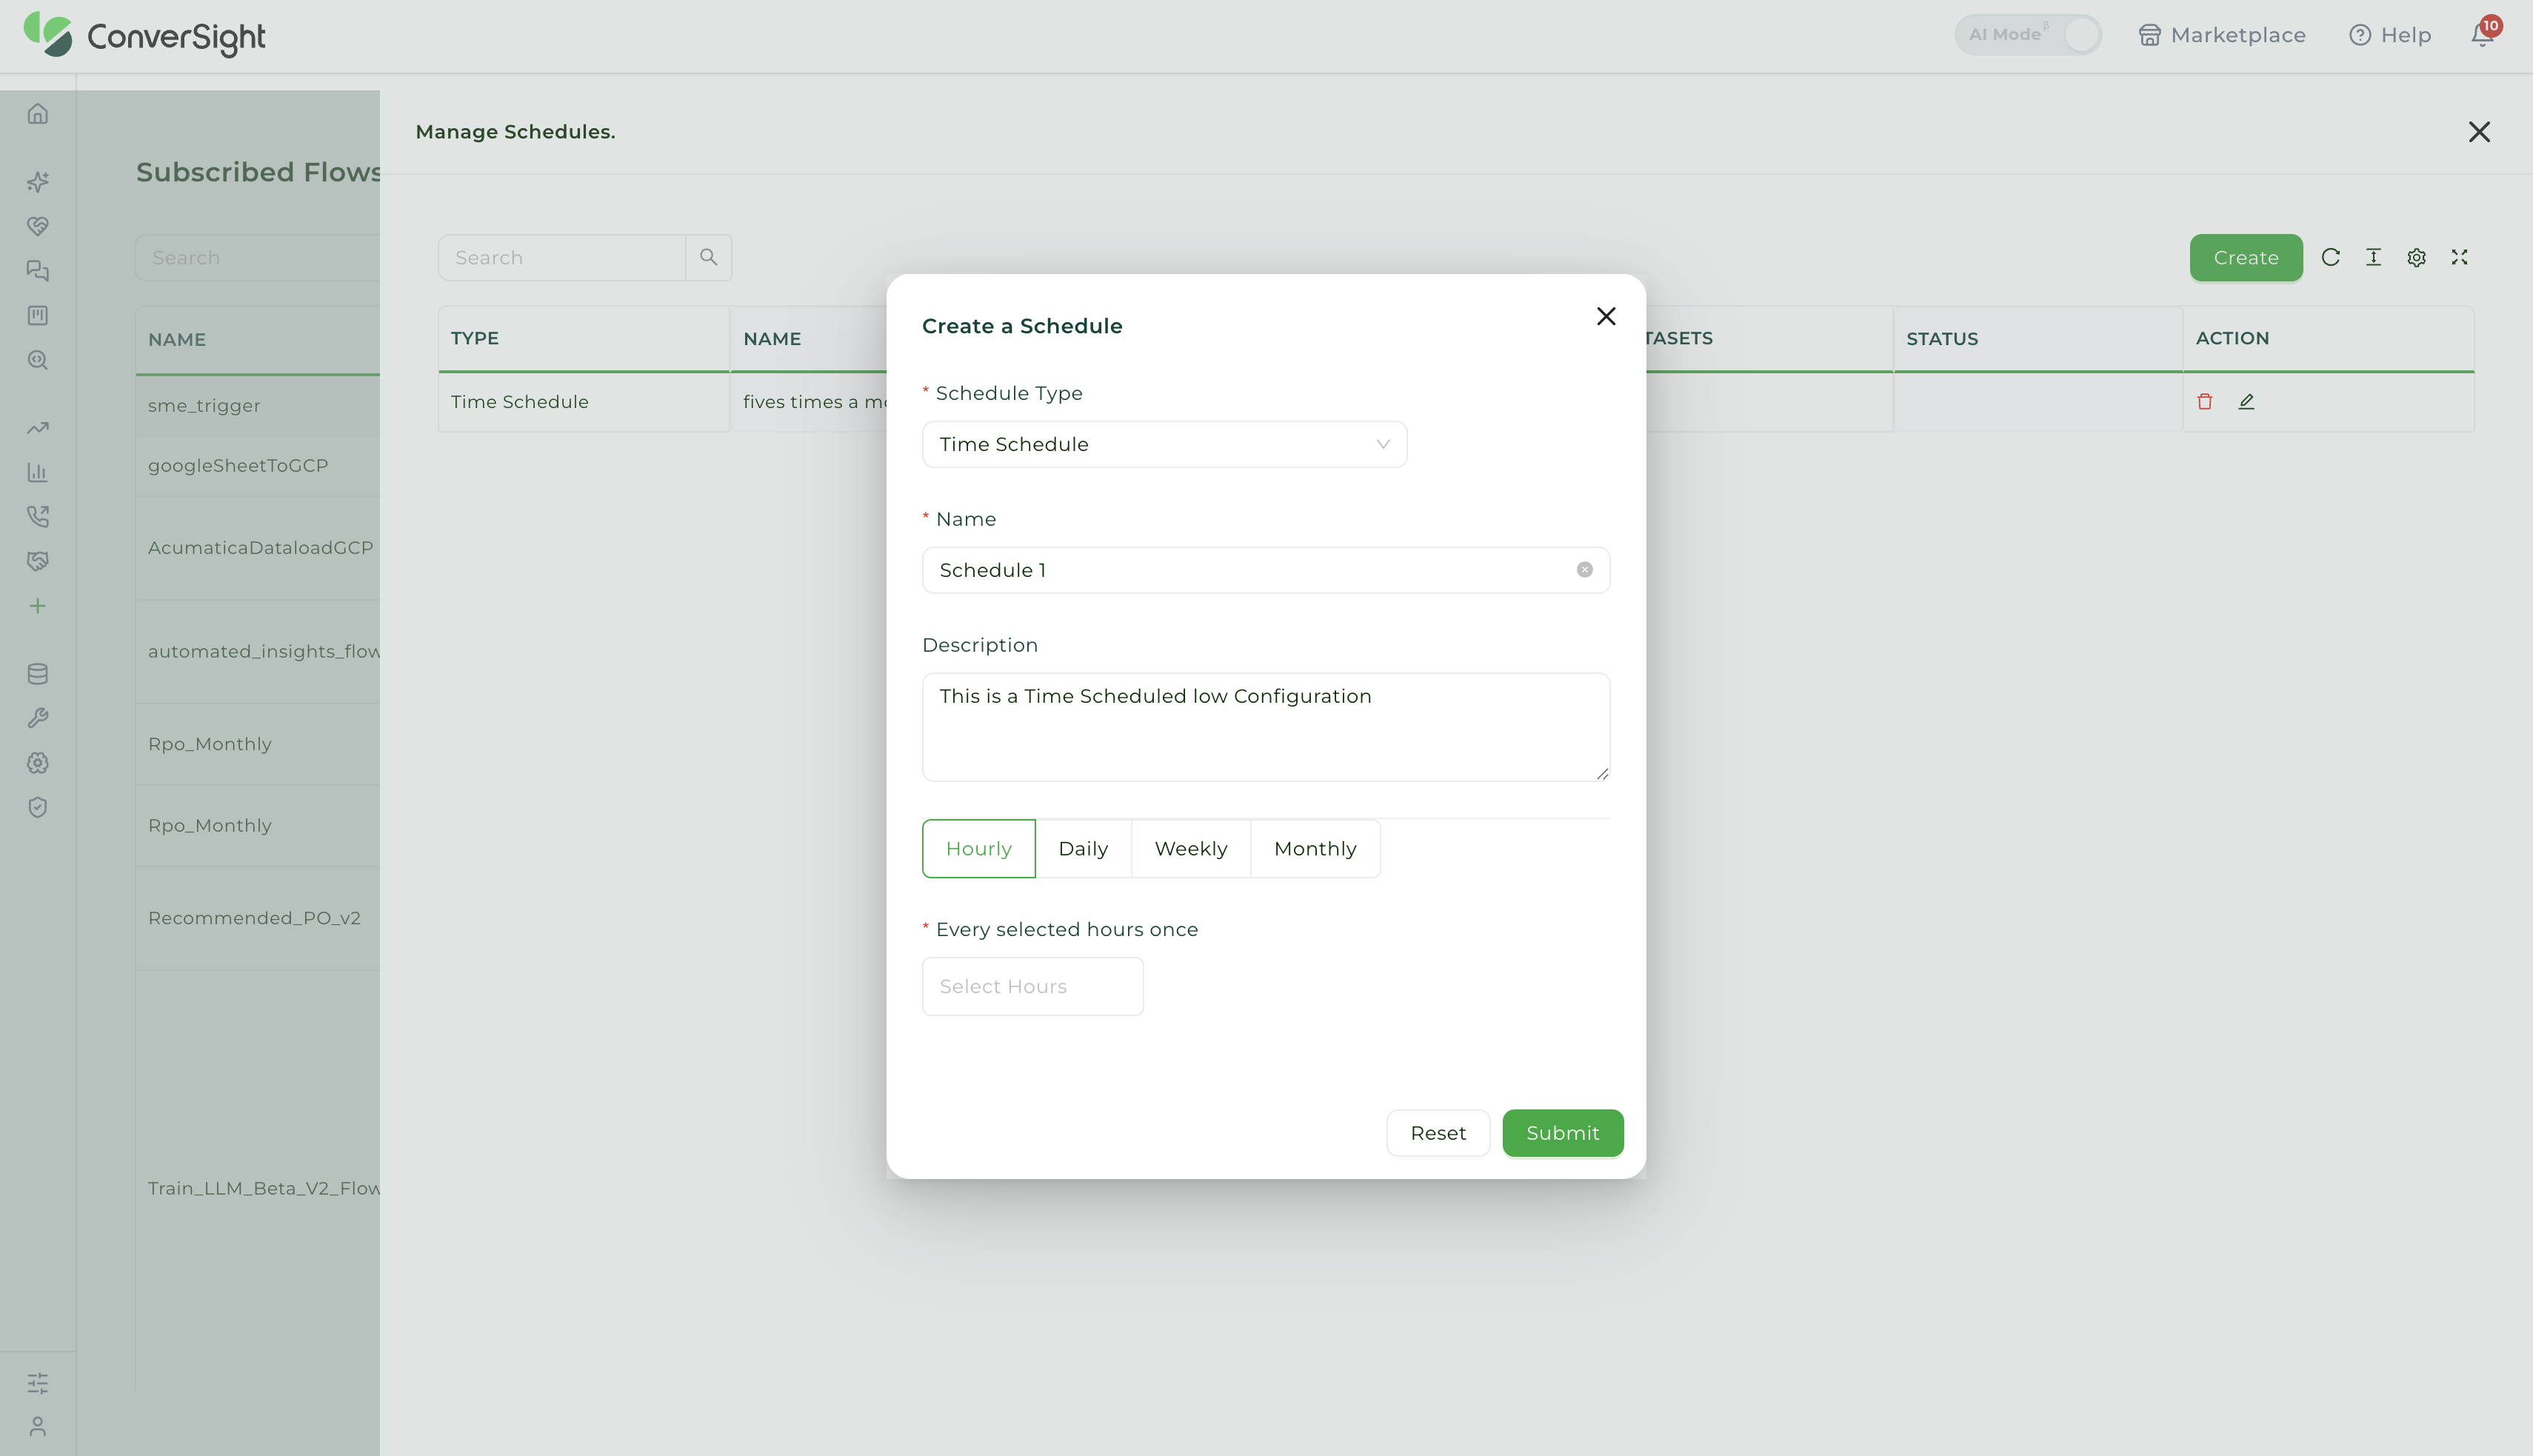The image size is (2533, 1456).
Task: Open the wrench tools icon in sidebar
Action: 38,718
